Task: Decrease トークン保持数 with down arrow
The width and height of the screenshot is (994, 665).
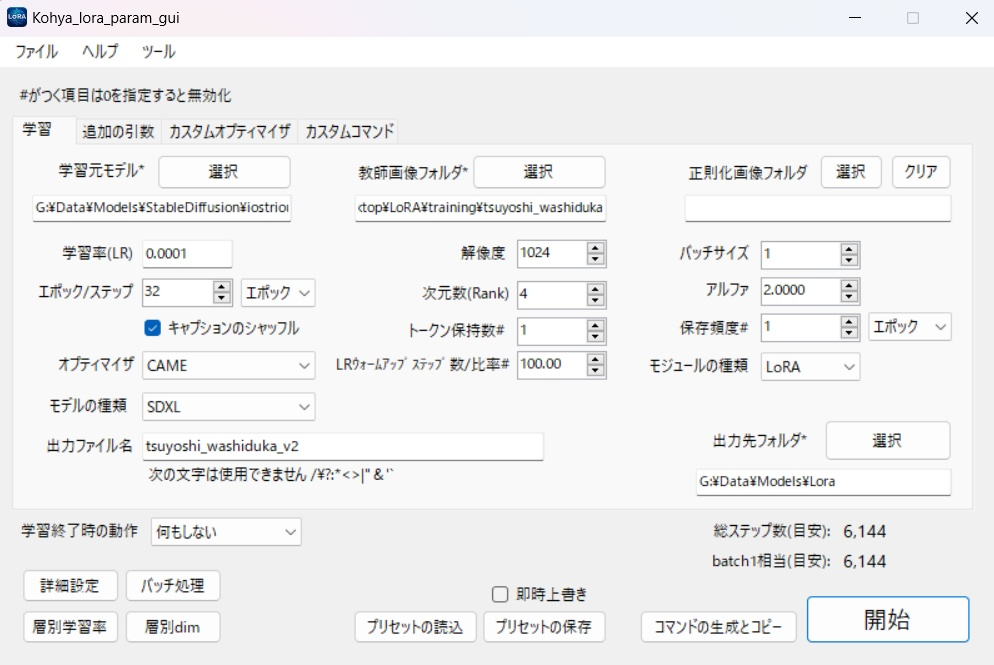Action: click(595, 337)
